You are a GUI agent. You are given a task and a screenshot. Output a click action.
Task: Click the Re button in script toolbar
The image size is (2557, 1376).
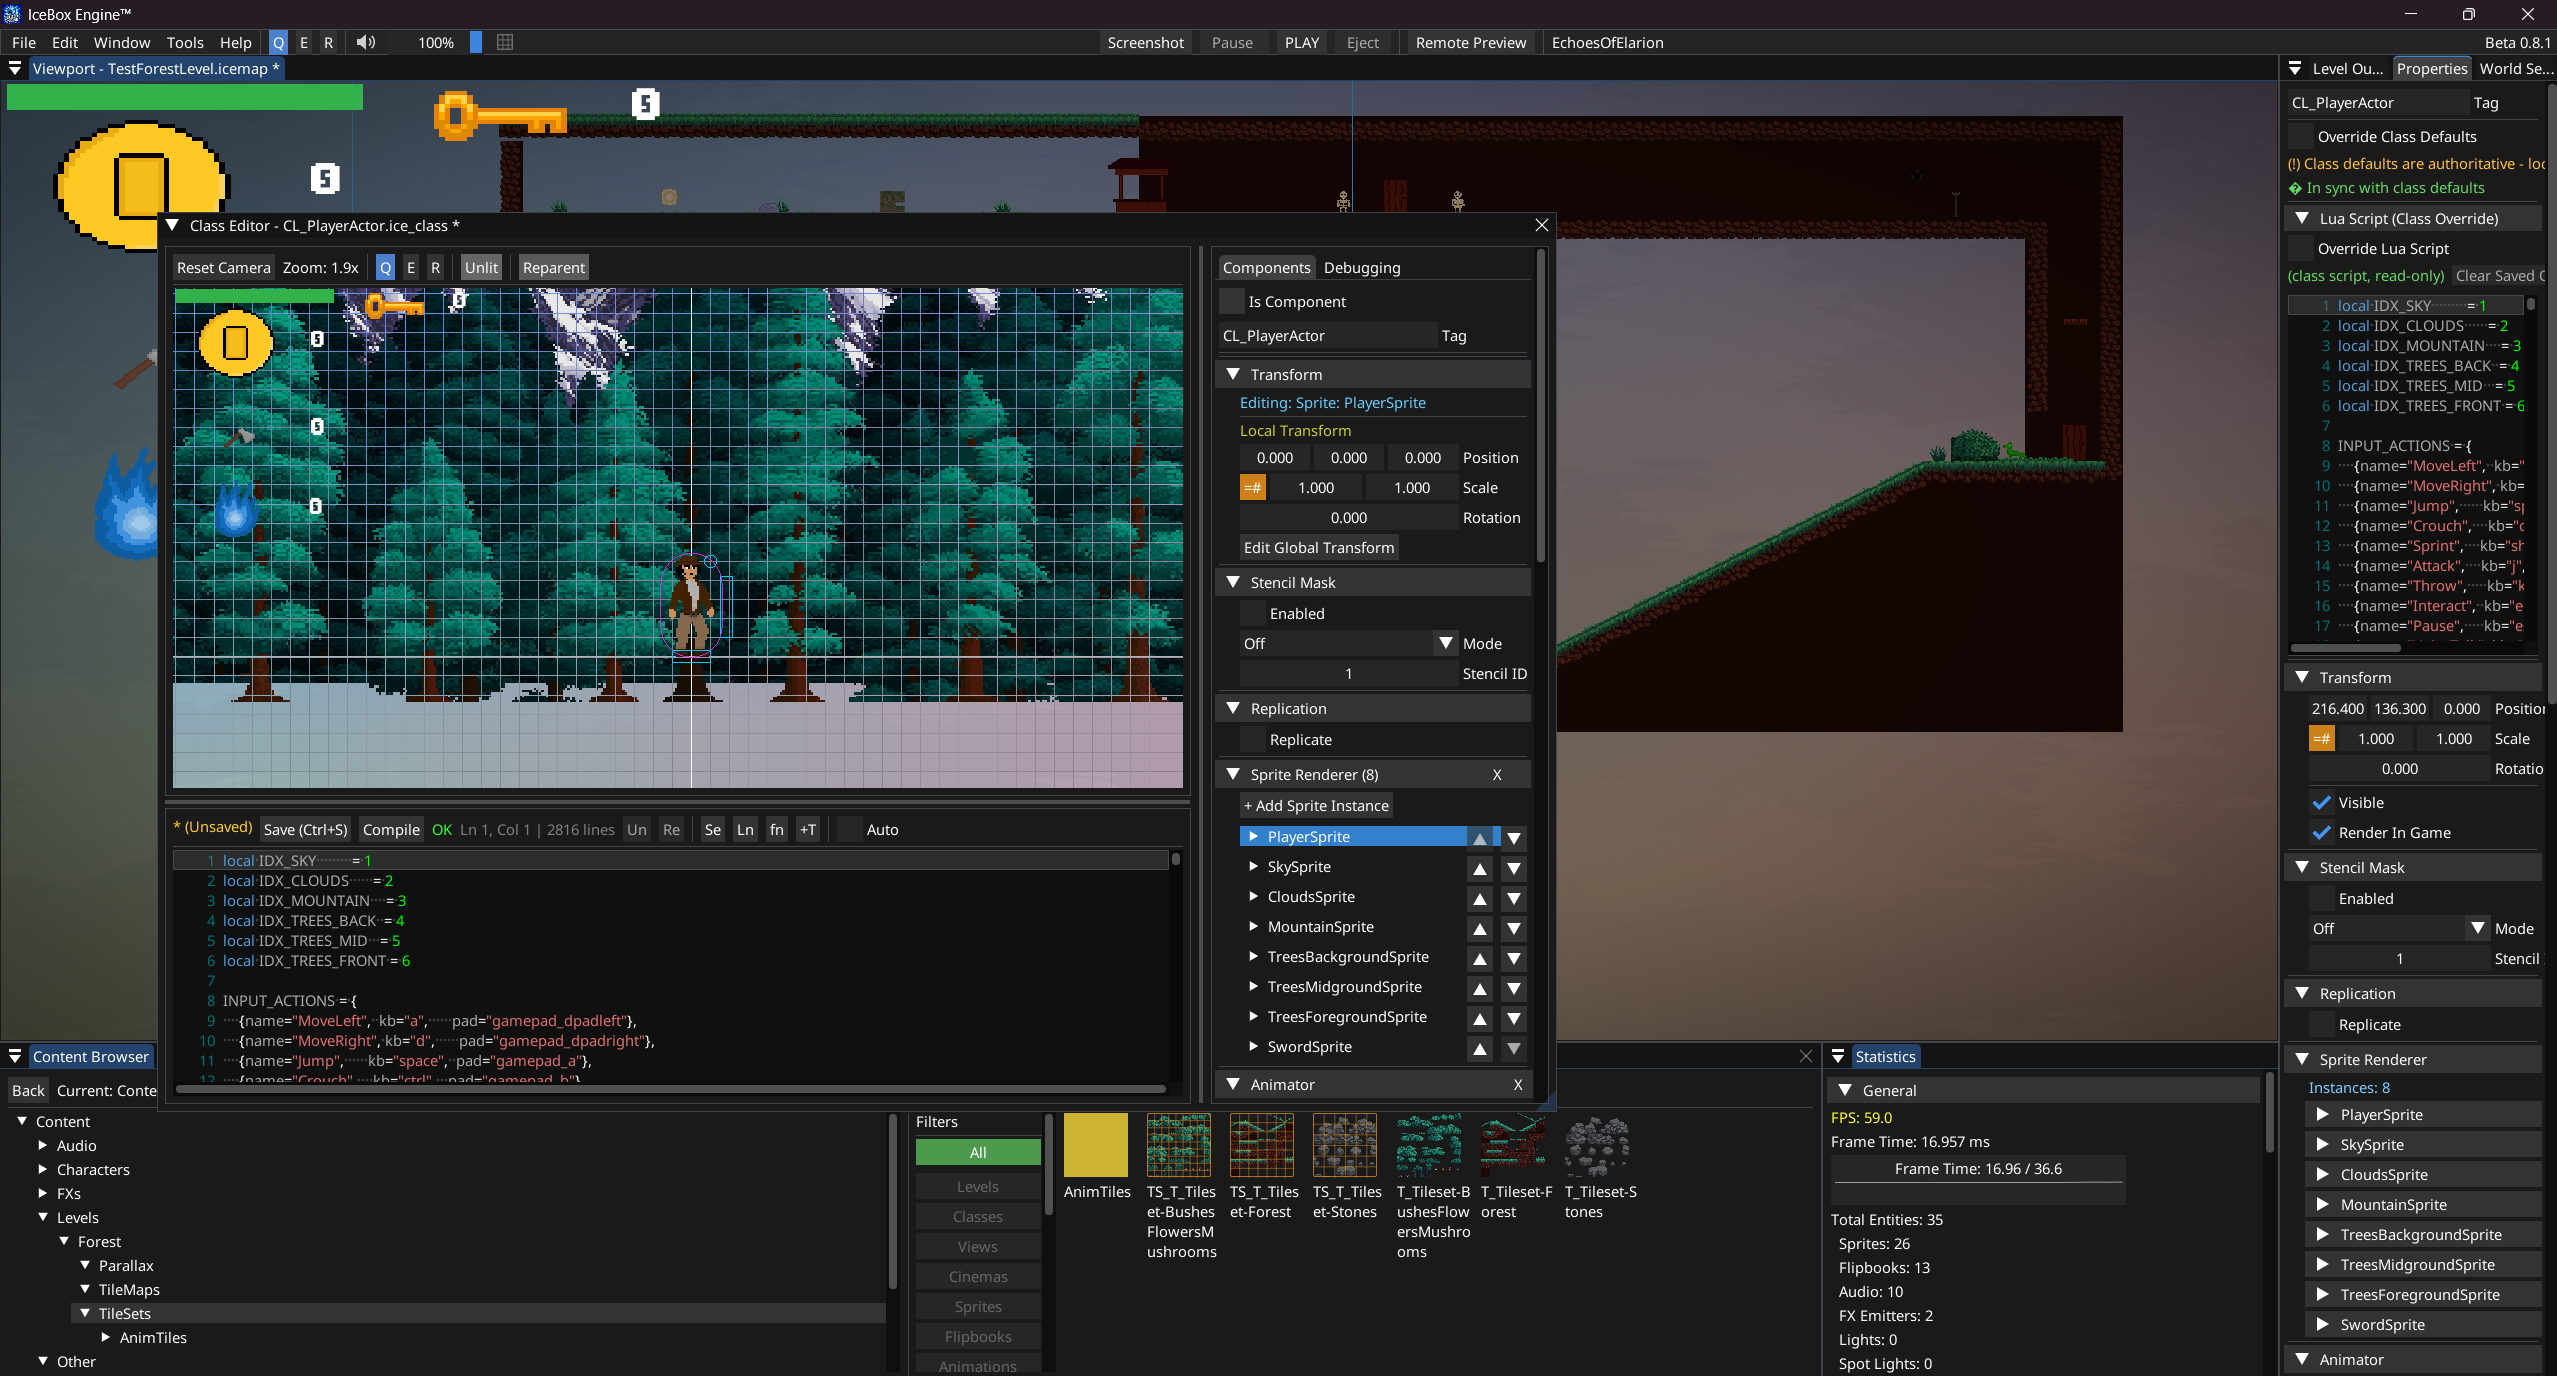(671, 830)
